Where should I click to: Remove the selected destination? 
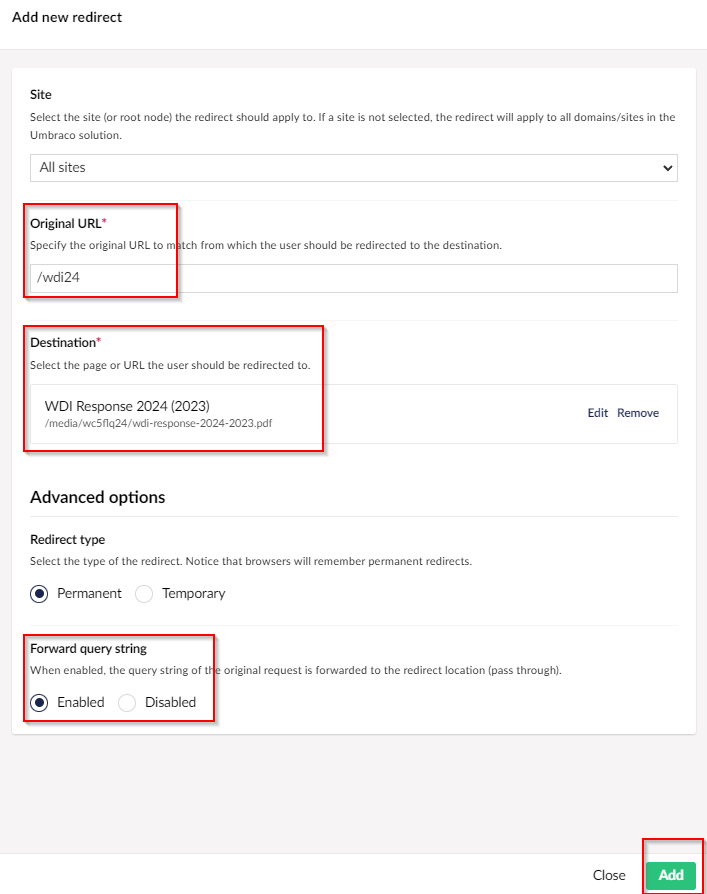637,413
